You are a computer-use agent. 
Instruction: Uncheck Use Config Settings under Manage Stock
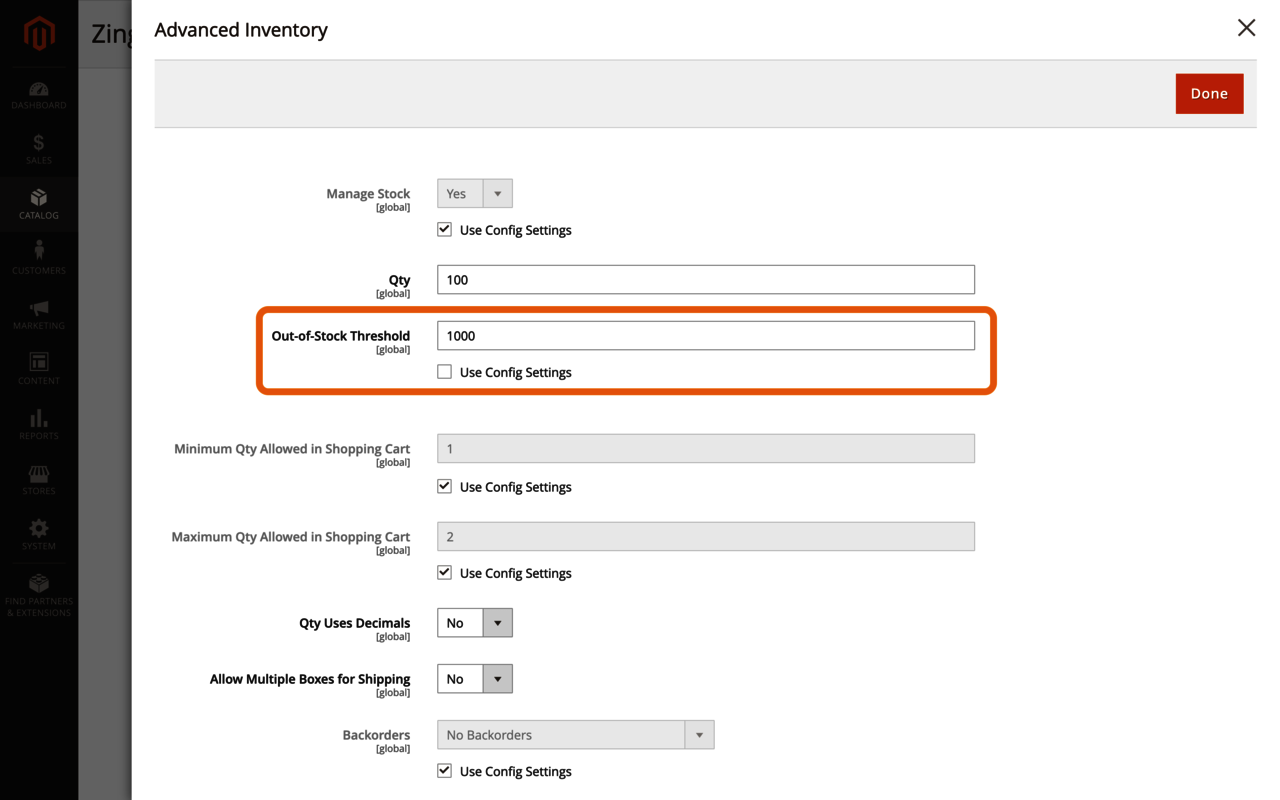[445, 230]
